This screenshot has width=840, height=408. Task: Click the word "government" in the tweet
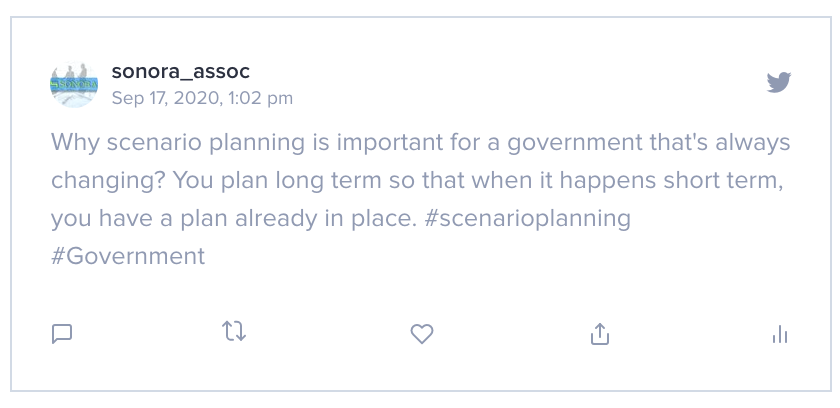pyautogui.click(x=575, y=143)
